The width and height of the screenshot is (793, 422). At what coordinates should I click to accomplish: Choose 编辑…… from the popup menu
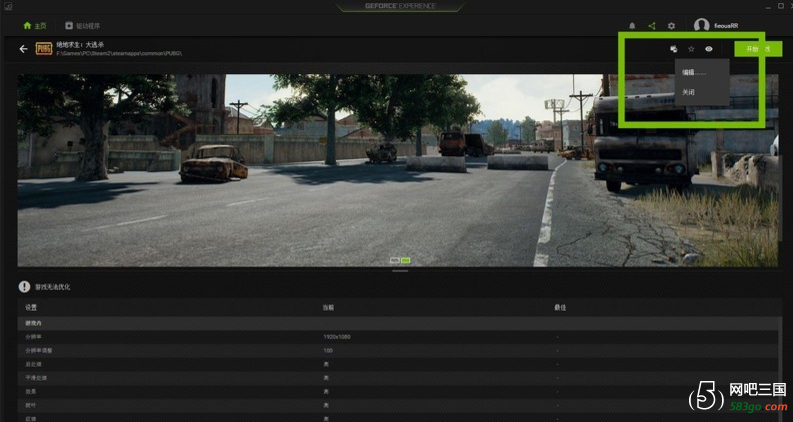pyautogui.click(x=693, y=72)
